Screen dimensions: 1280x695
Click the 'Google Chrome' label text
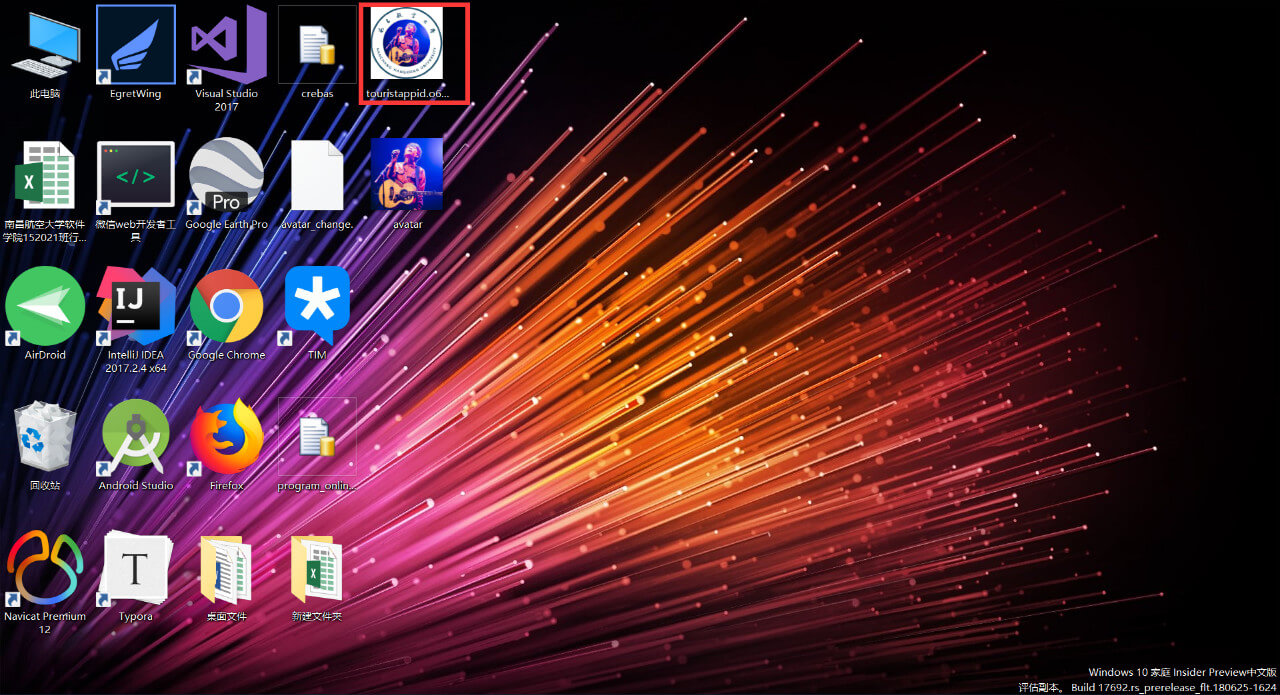227,355
